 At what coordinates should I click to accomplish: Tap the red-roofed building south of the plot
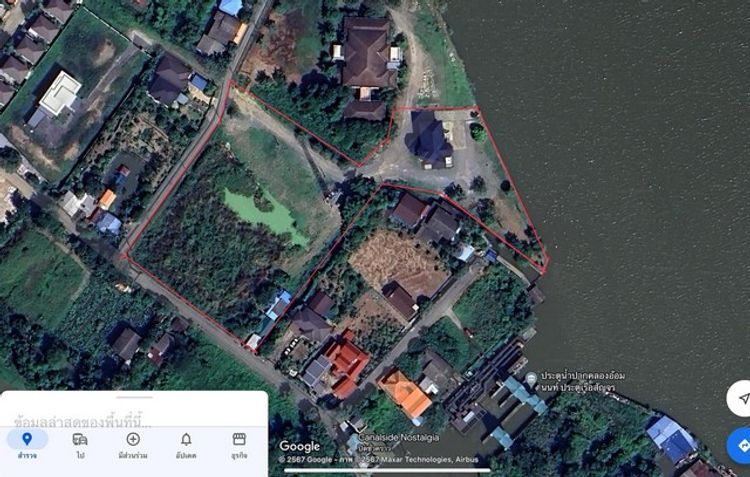pyautogui.click(x=346, y=362)
